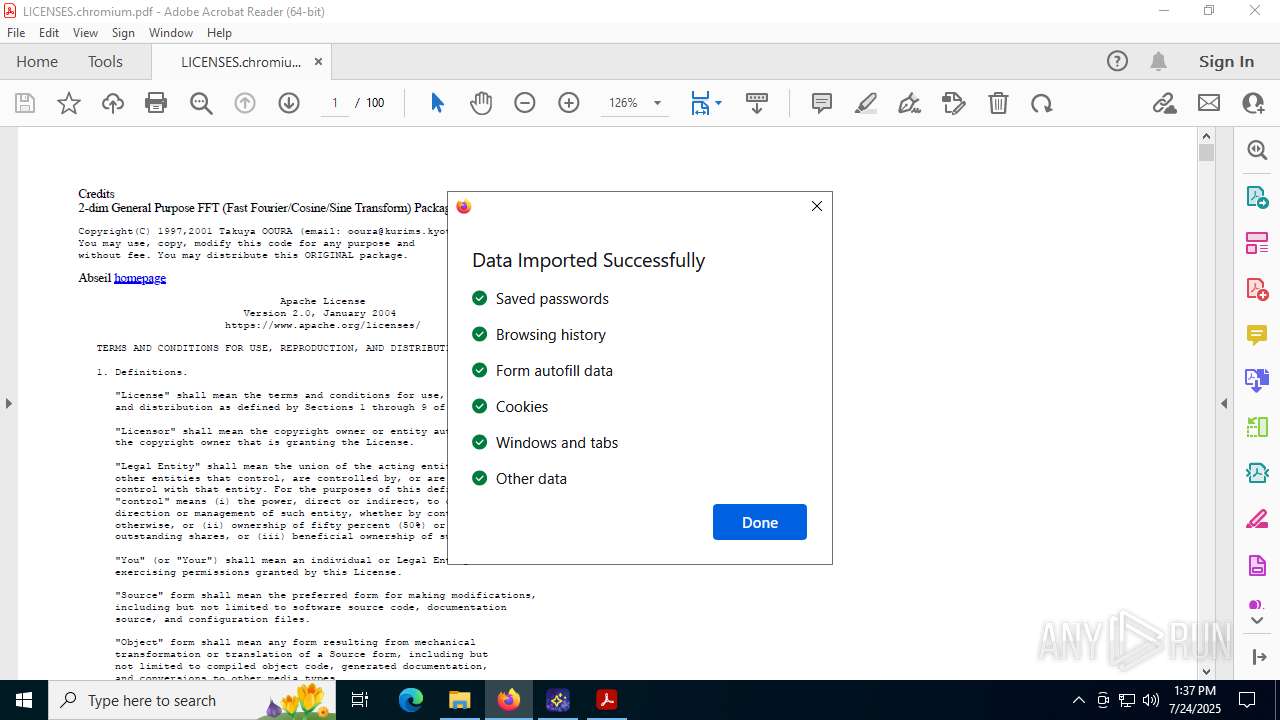Open the Find text magnifier
The width and height of the screenshot is (1280, 720).
pyautogui.click(x=201, y=103)
